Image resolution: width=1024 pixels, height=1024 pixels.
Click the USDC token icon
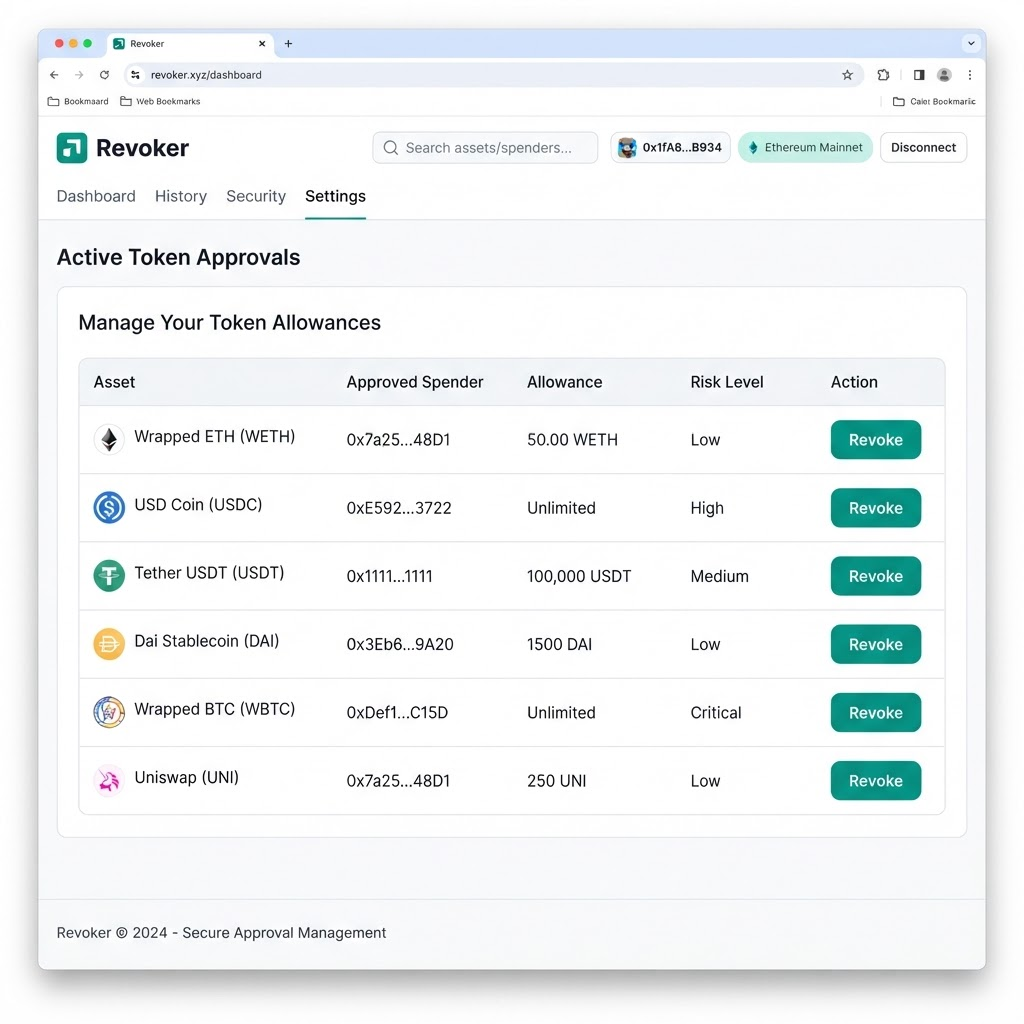coord(109,507)
